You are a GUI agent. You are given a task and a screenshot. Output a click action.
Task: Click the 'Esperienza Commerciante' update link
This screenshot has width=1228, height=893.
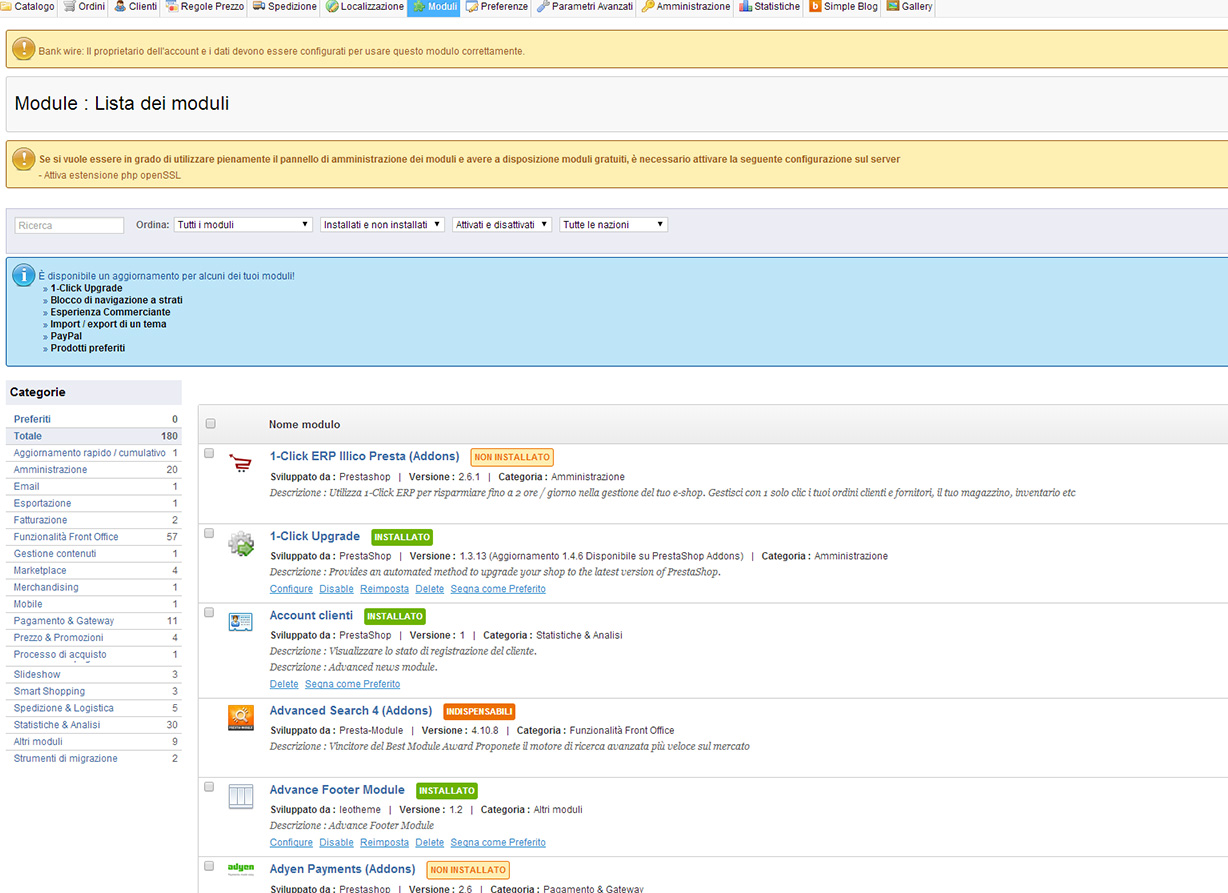[110, 312]
